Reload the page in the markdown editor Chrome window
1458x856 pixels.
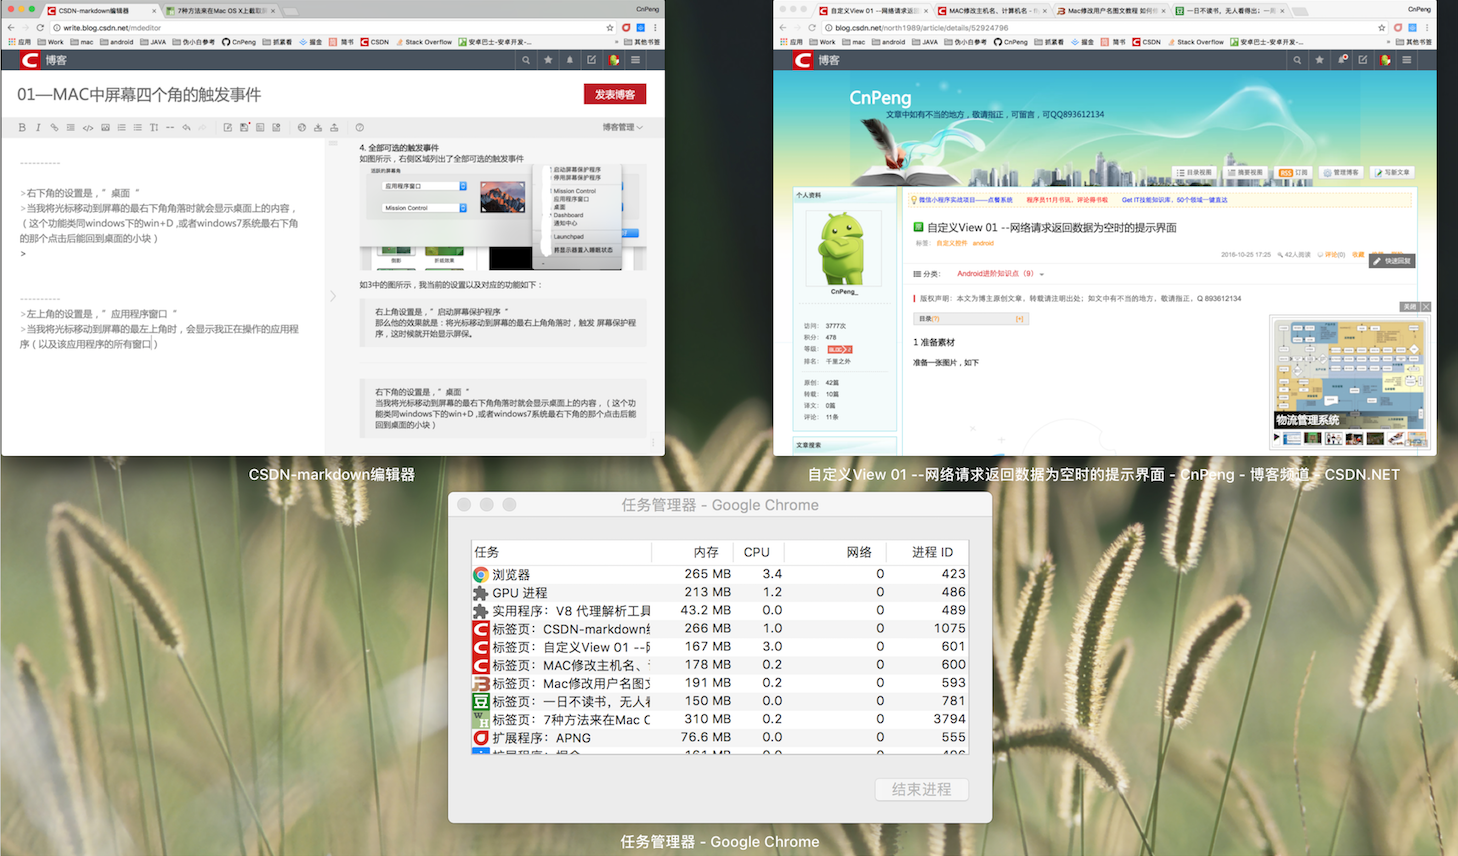click(40, 28)
